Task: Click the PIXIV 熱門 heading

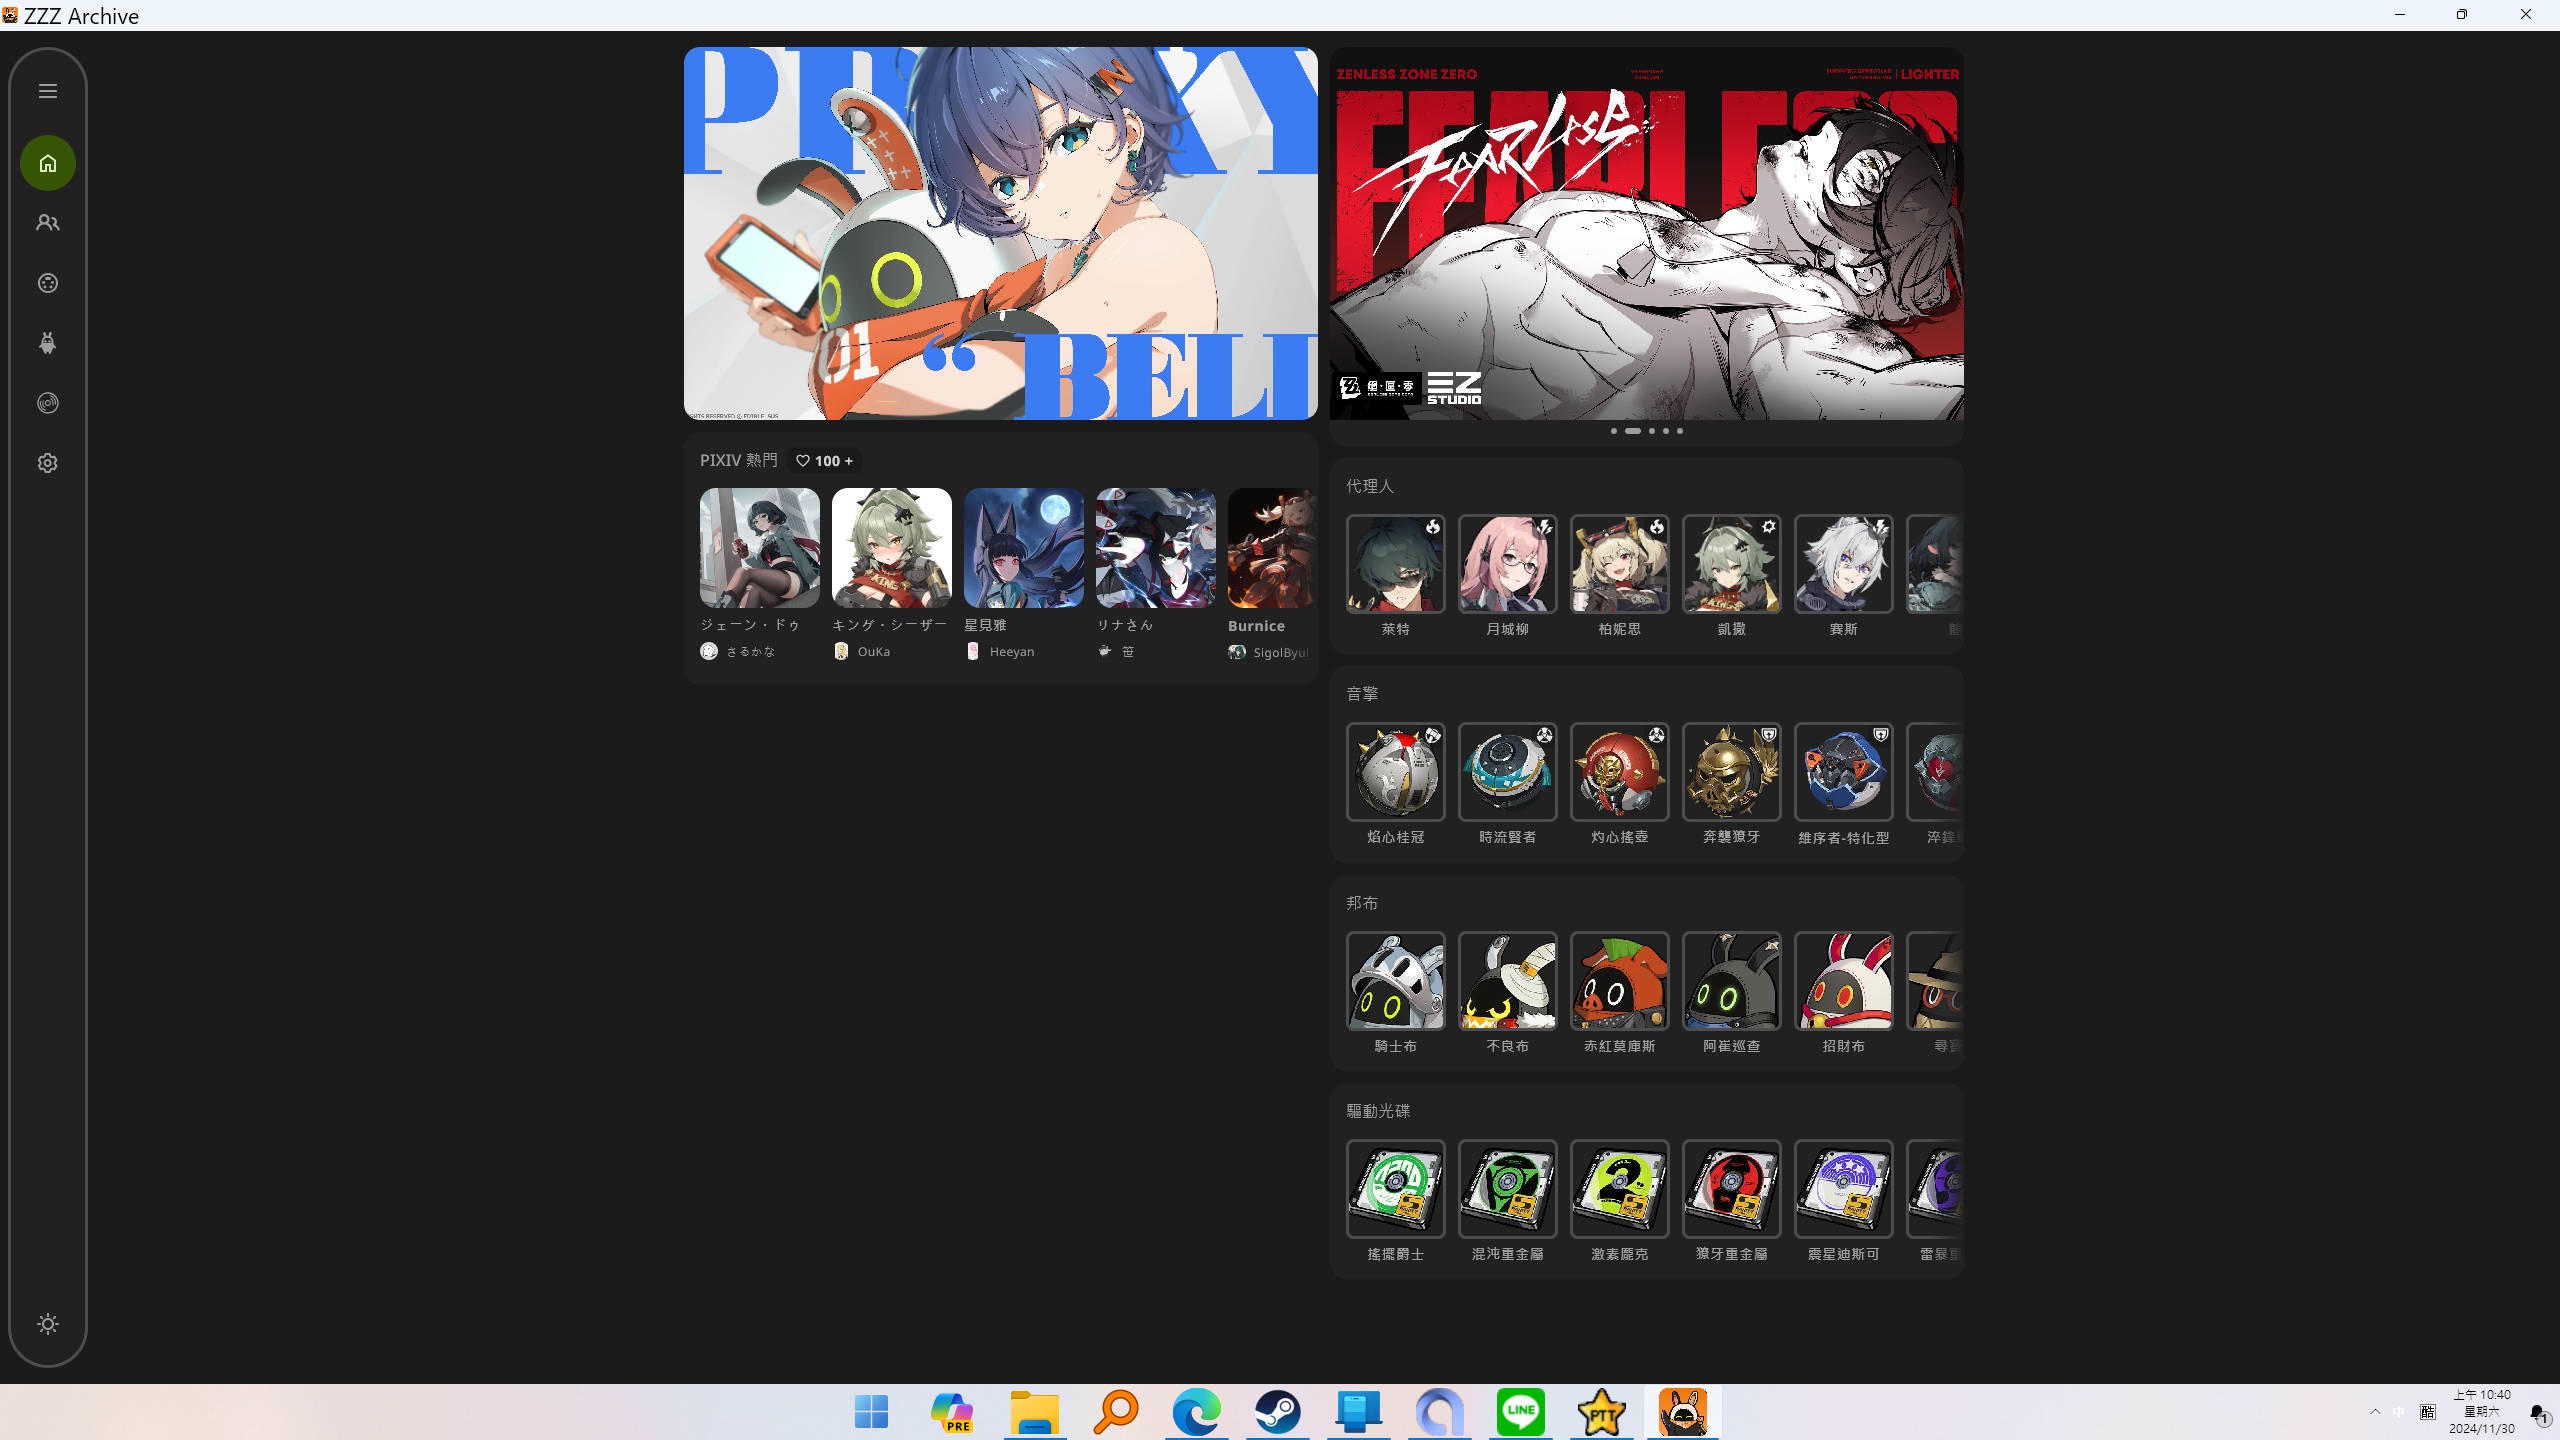Action: [738, 460]
